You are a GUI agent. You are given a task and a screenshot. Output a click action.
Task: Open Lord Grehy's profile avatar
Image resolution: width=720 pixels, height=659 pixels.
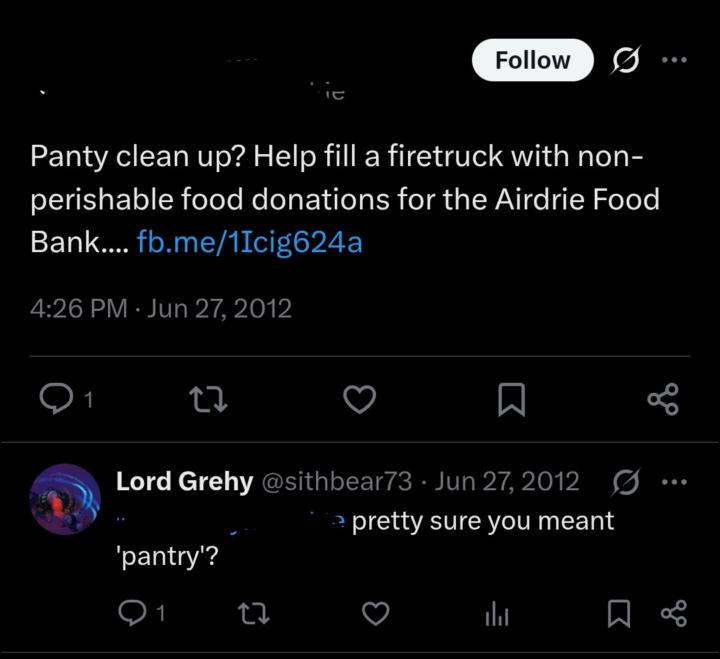(65, 502)
